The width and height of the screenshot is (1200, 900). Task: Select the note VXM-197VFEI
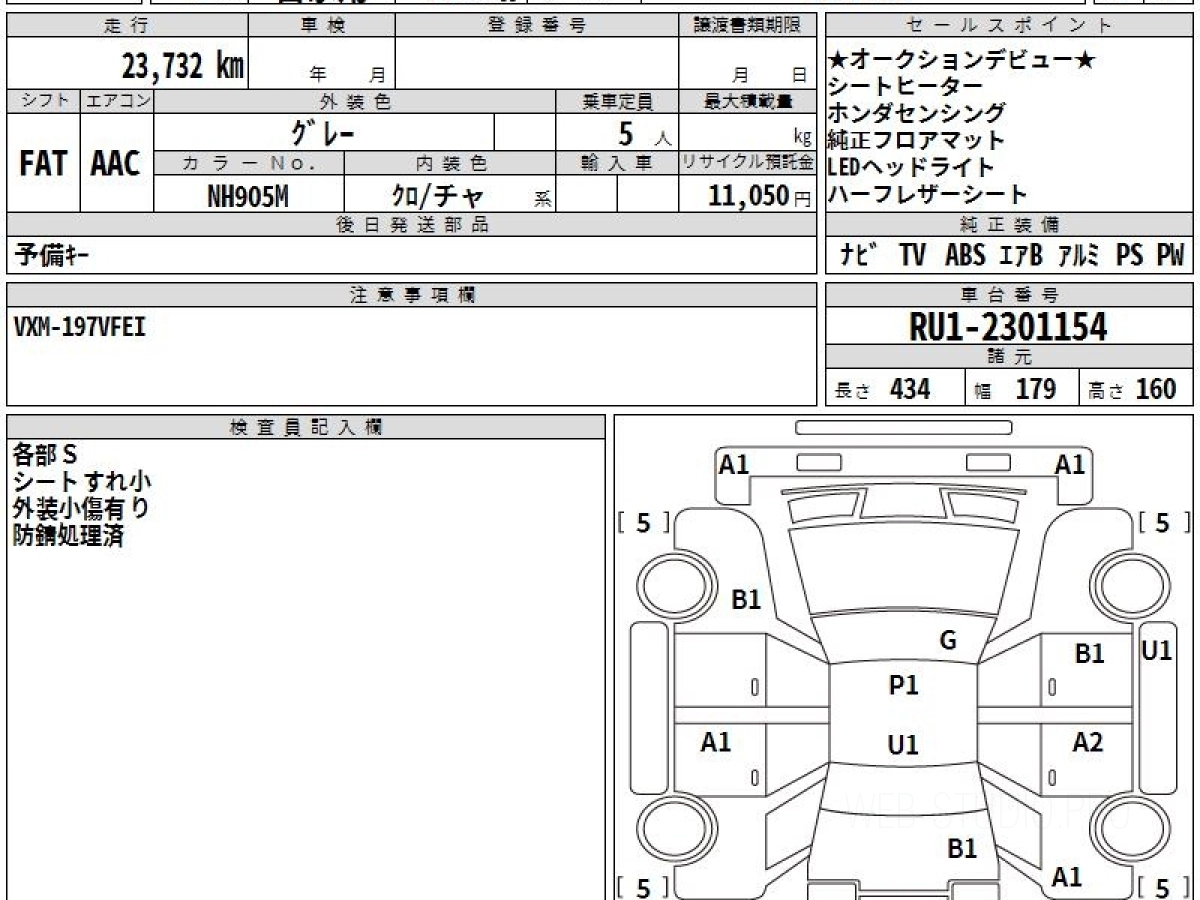tap(79, 326)
